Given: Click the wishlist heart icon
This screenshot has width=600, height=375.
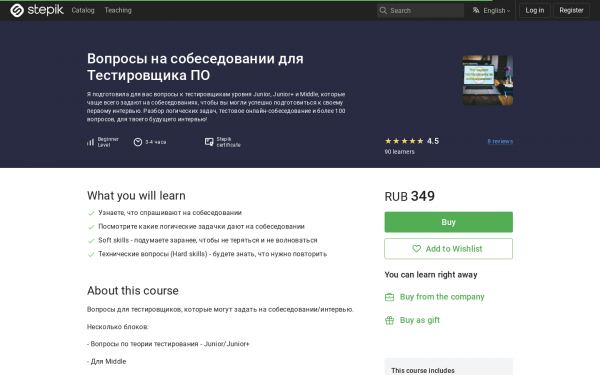Looking at the screenshot, I should pos(416,249).
